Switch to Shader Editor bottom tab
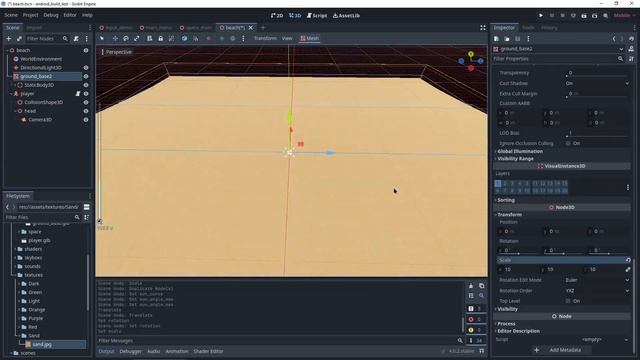640x360 pixels. pos(208,351)
